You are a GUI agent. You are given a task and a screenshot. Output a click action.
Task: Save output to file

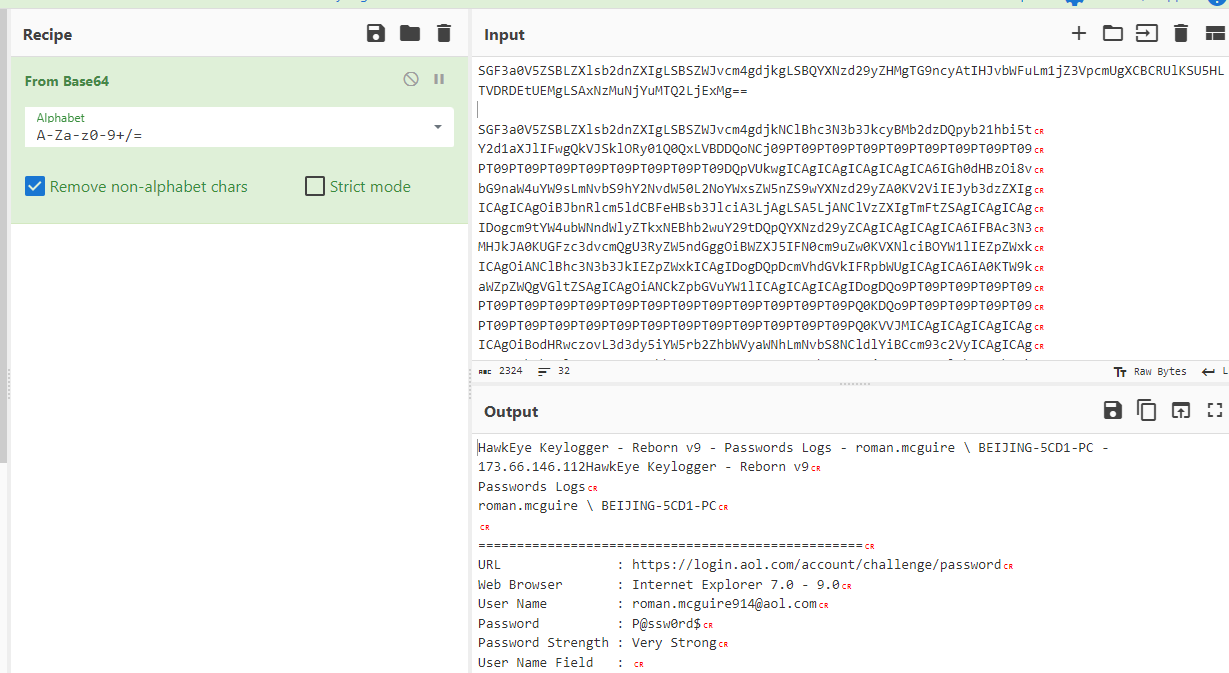(1112, 410)
